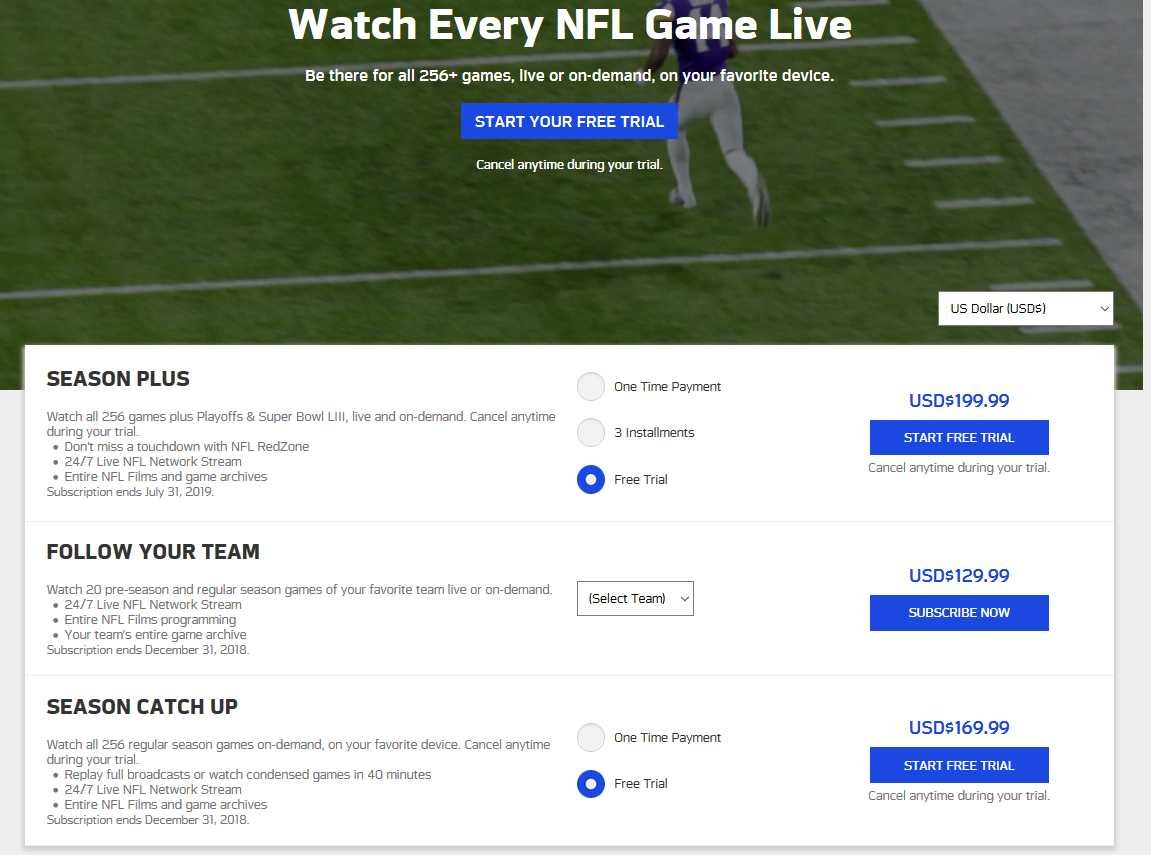Open the US Dollar currency dropdown
Screen dimensions: 1151x855
coord(1025,309)
